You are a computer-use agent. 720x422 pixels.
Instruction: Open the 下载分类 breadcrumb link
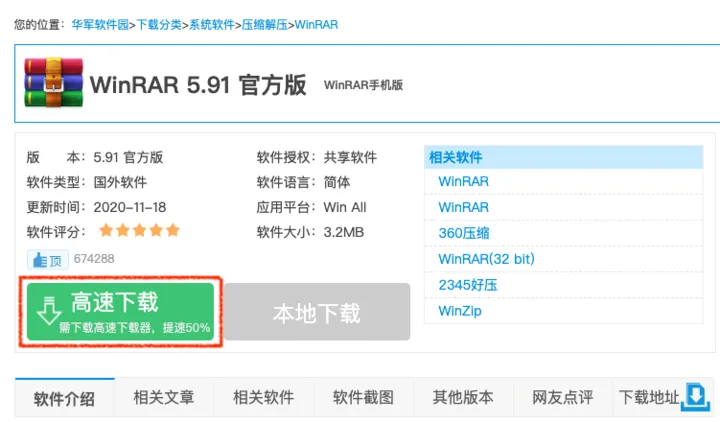click(159, 24)
